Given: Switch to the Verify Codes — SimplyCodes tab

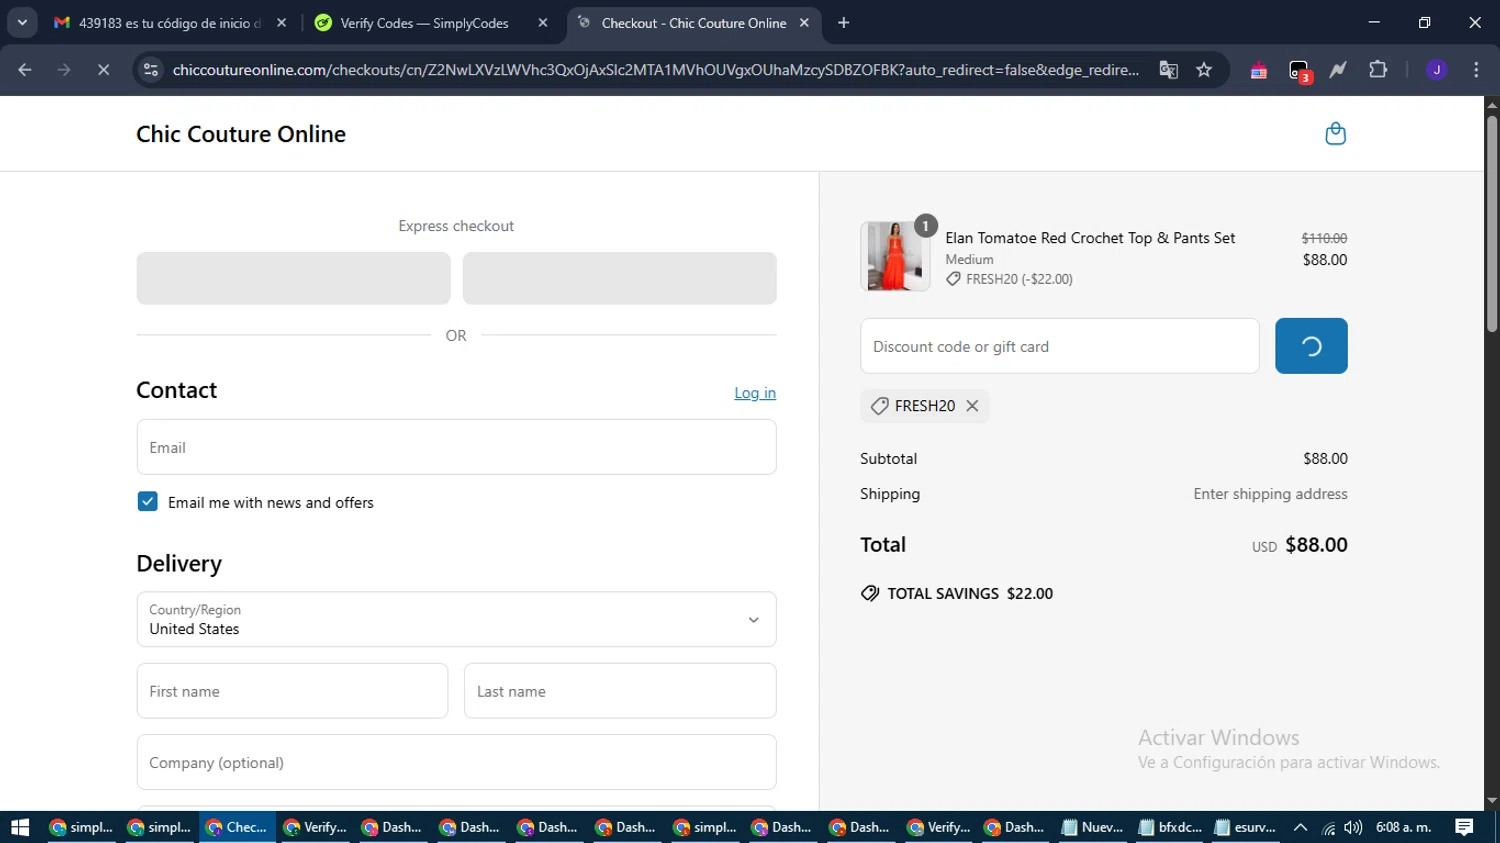Looking at the screenshot, I should pos(432,23).
